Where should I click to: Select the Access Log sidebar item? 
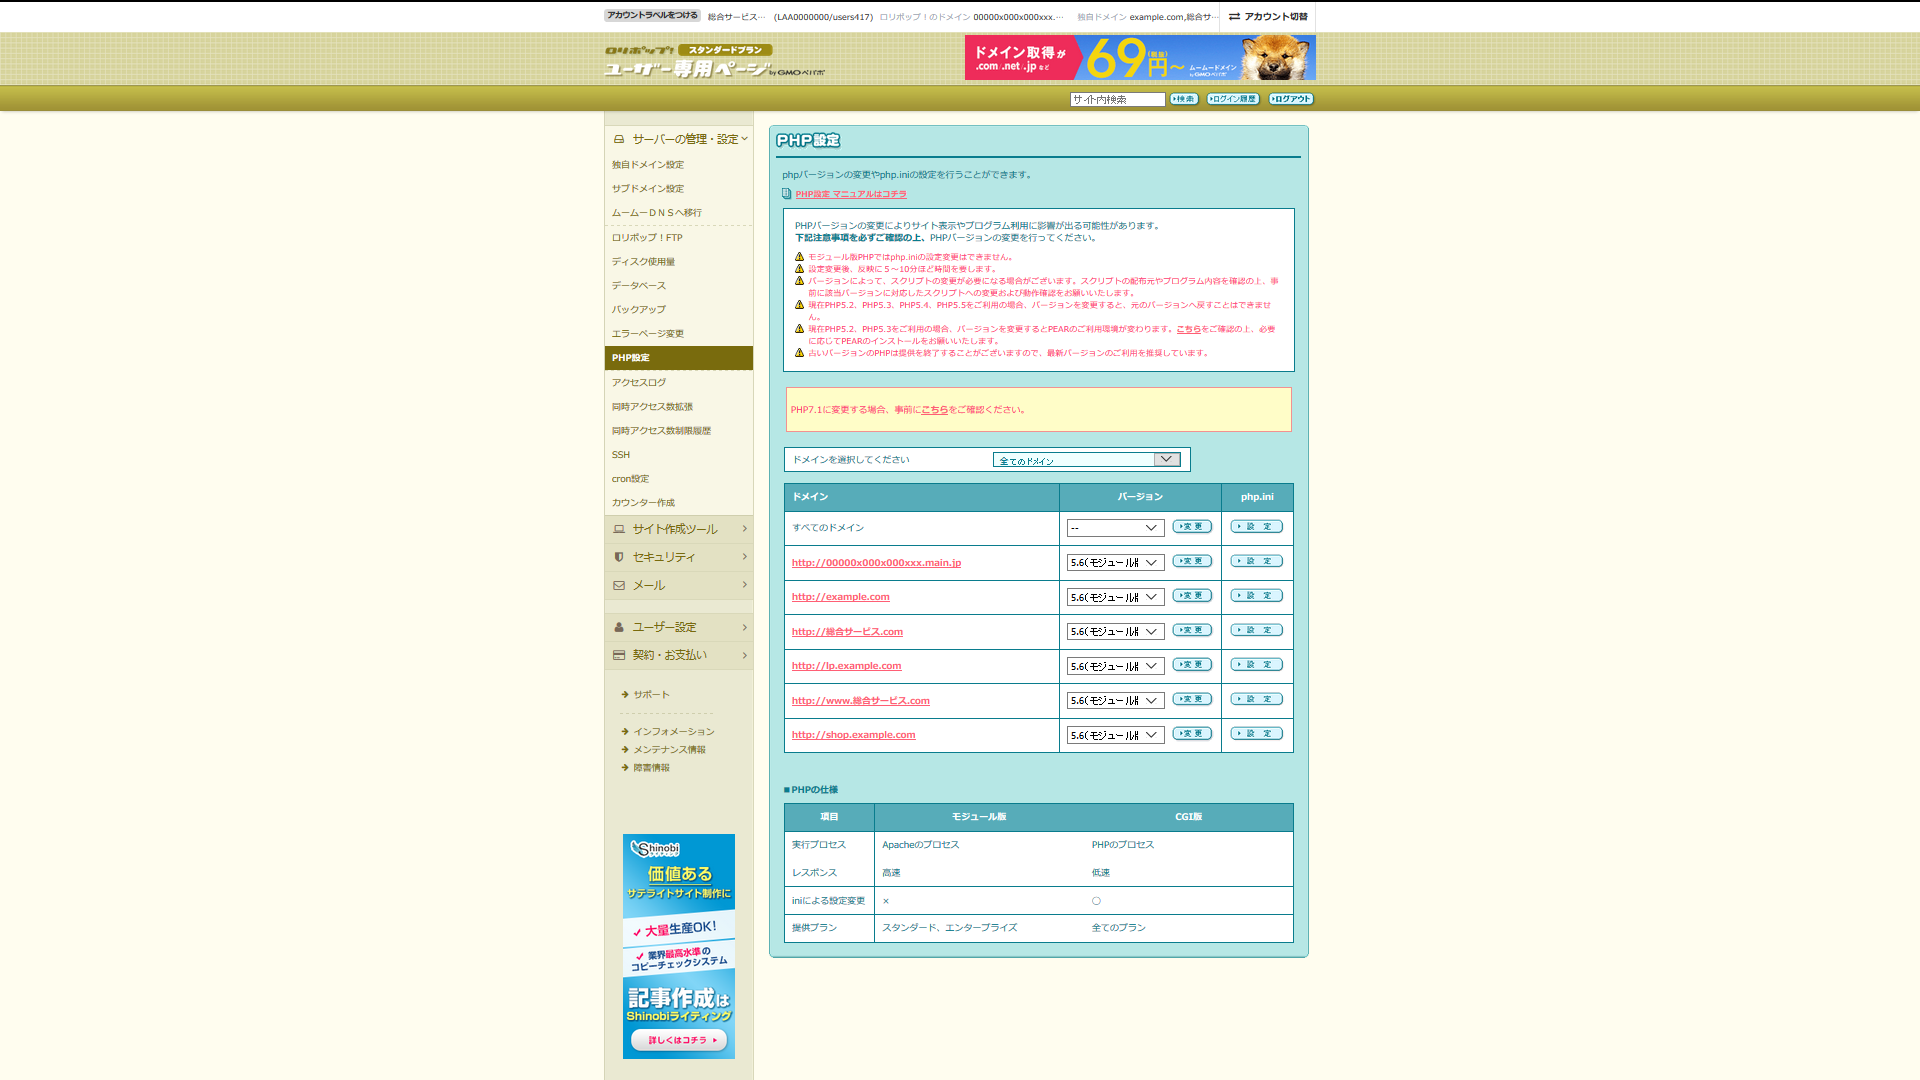coord(639,382)
